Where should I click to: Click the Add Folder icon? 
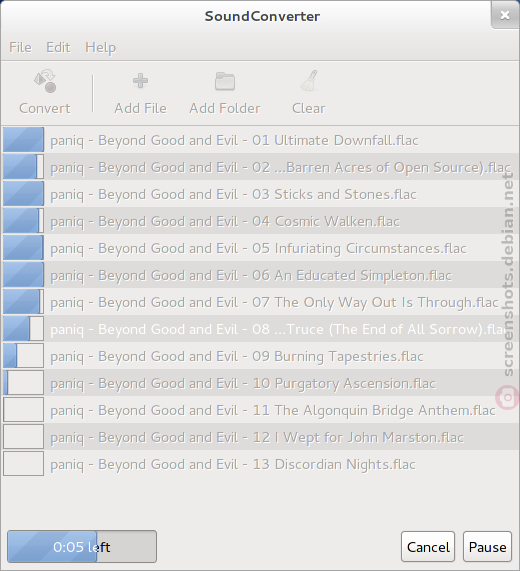(x=225, y=81)
